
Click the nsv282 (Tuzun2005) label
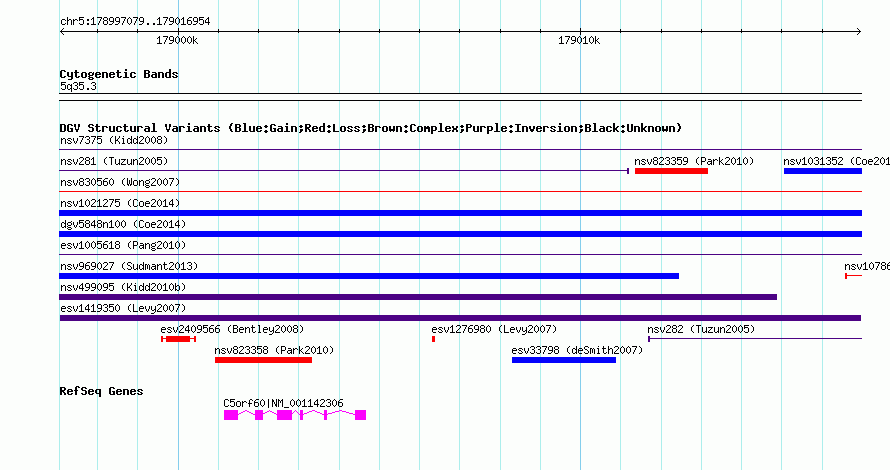pos(701,329)
